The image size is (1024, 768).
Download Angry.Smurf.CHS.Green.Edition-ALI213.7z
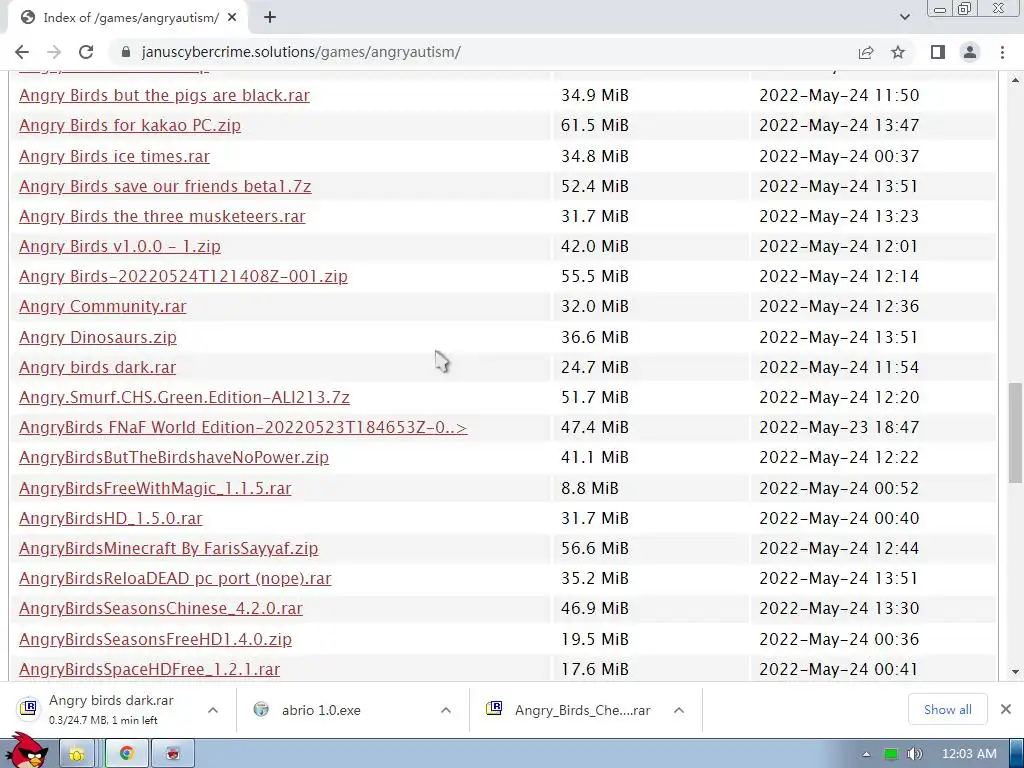tap(184, 398)
